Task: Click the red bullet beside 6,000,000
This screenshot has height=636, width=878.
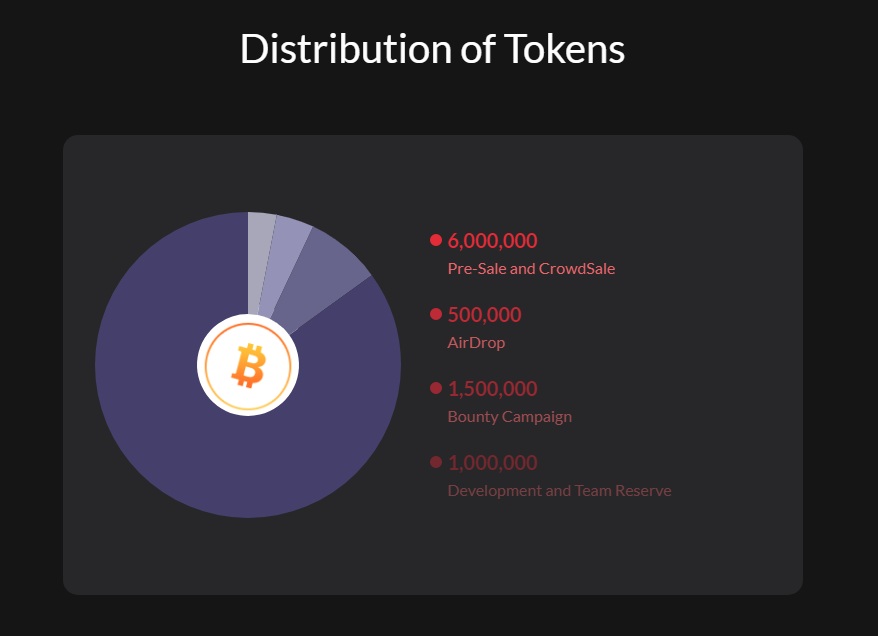Action: [436, 240]
